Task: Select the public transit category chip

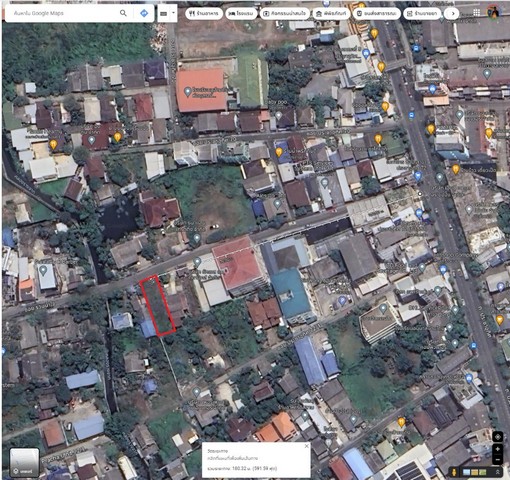Action: pyautogui.click(x=377, y=14)
